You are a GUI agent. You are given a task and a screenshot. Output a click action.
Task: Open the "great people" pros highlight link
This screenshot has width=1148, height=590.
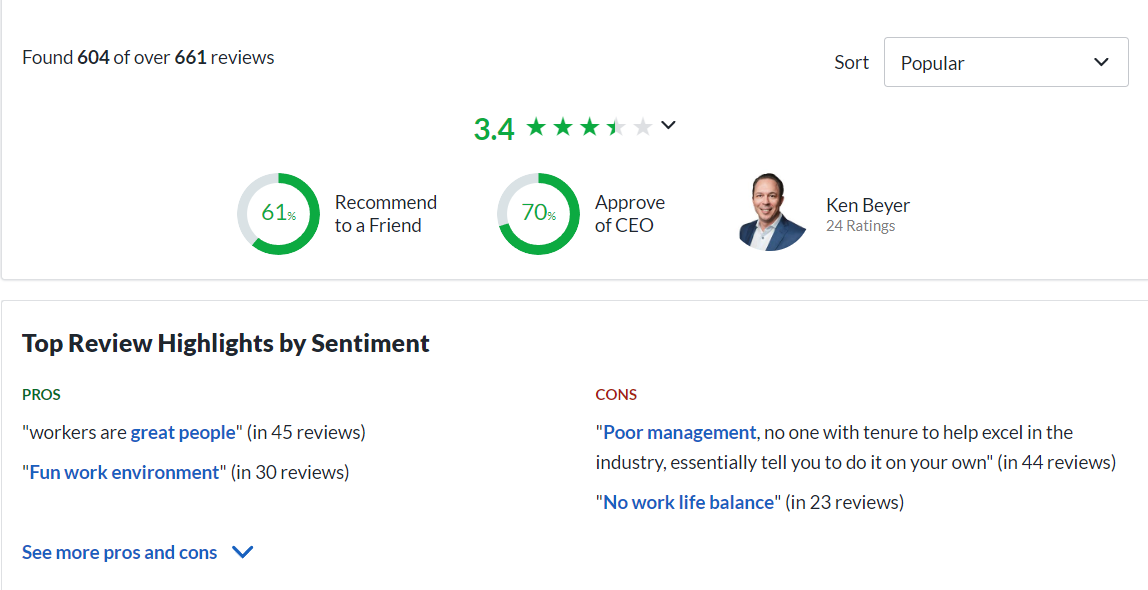183,432
